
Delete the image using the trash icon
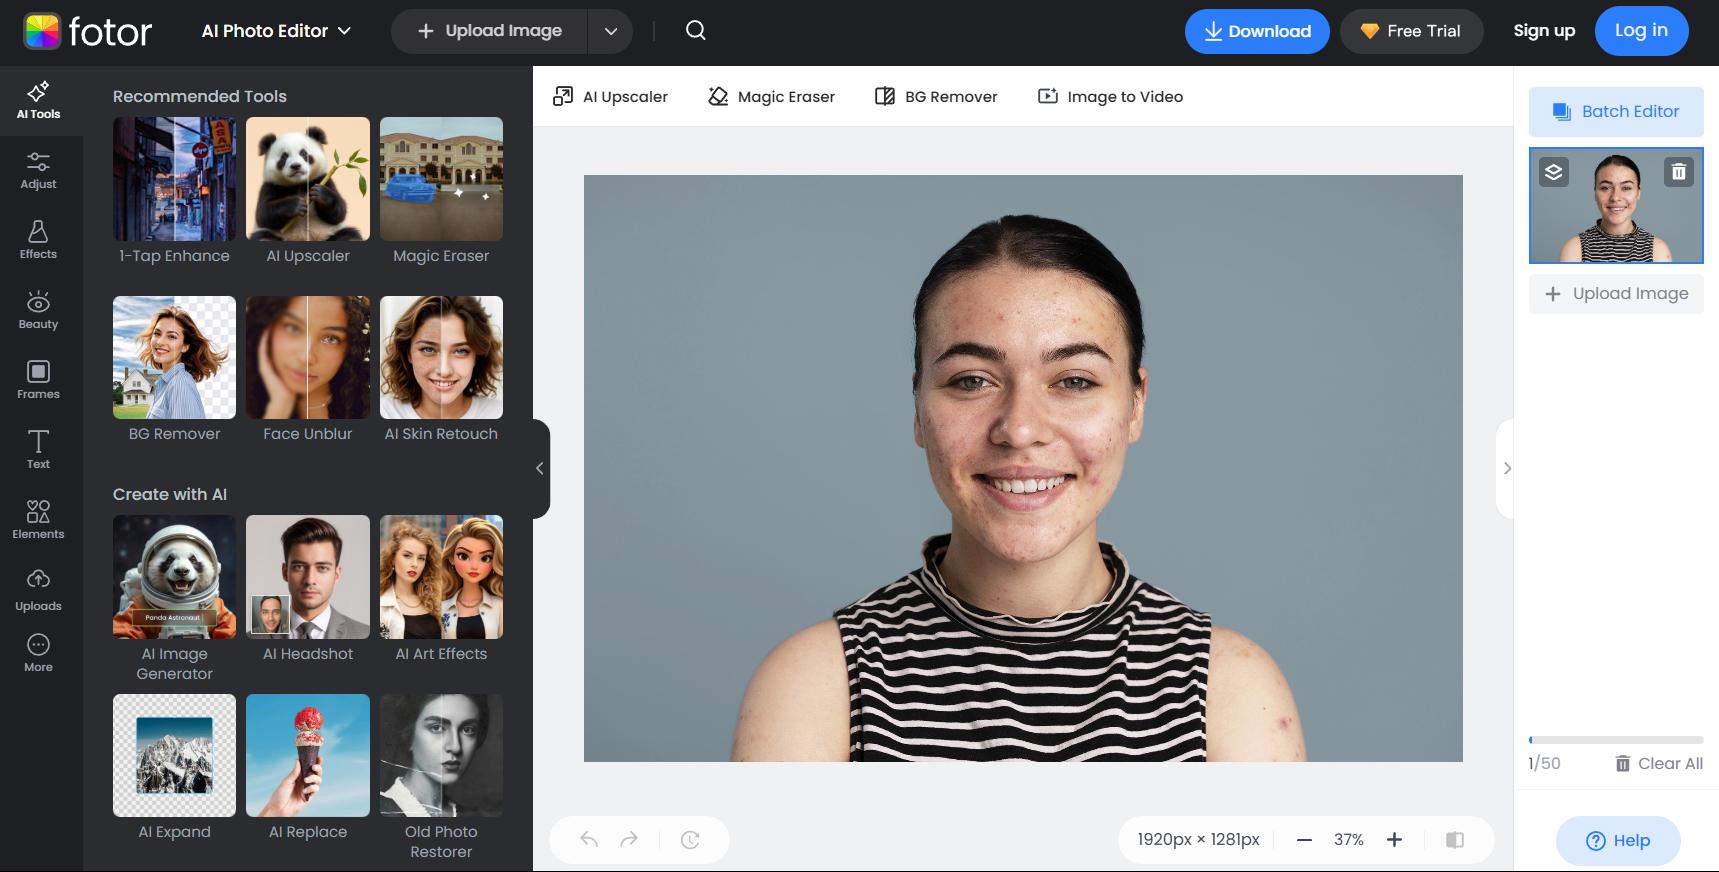[x=1679, y=172]
